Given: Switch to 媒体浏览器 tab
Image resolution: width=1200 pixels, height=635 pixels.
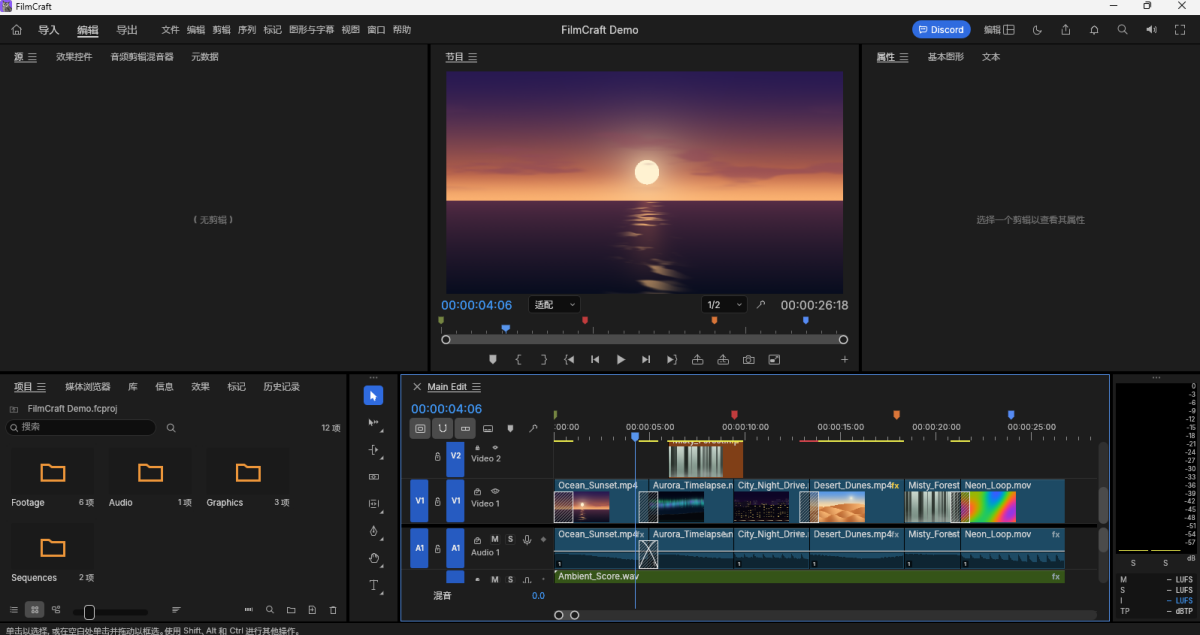Looking at the screenshot, I should tap(88, 387).
